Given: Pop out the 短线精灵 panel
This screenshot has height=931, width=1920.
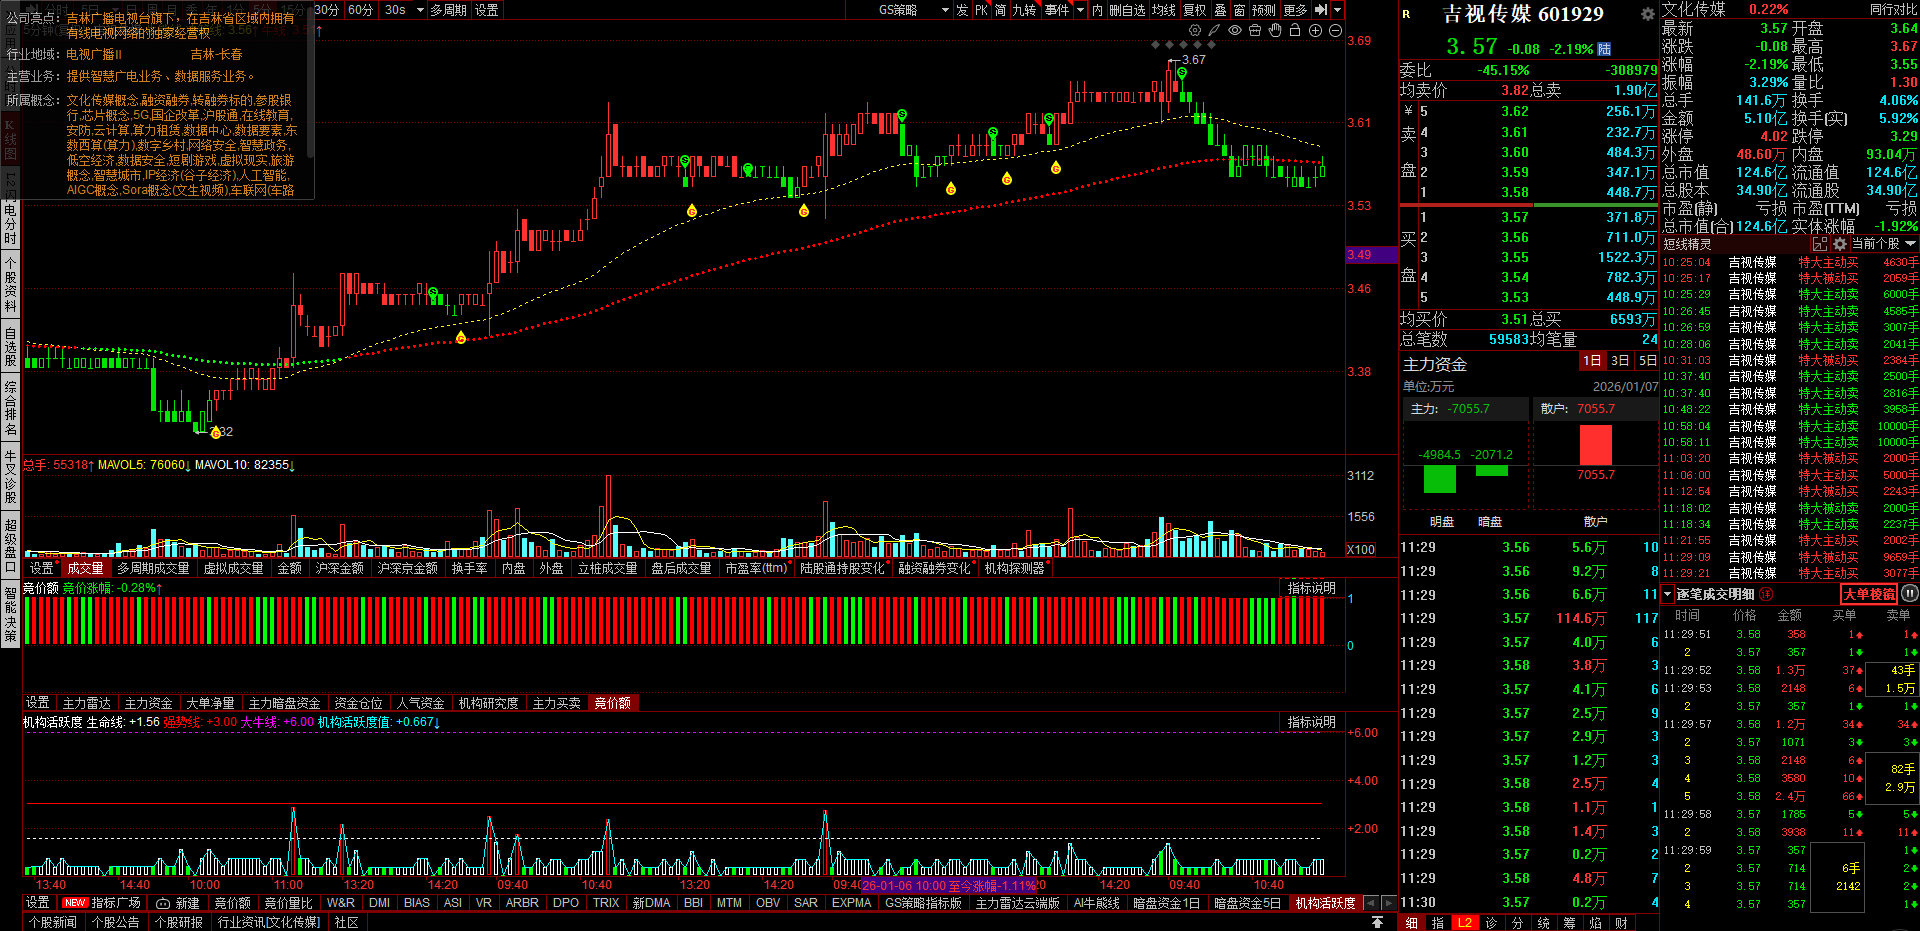Looking at the screenshot, I should click(x=1820, y=244).
